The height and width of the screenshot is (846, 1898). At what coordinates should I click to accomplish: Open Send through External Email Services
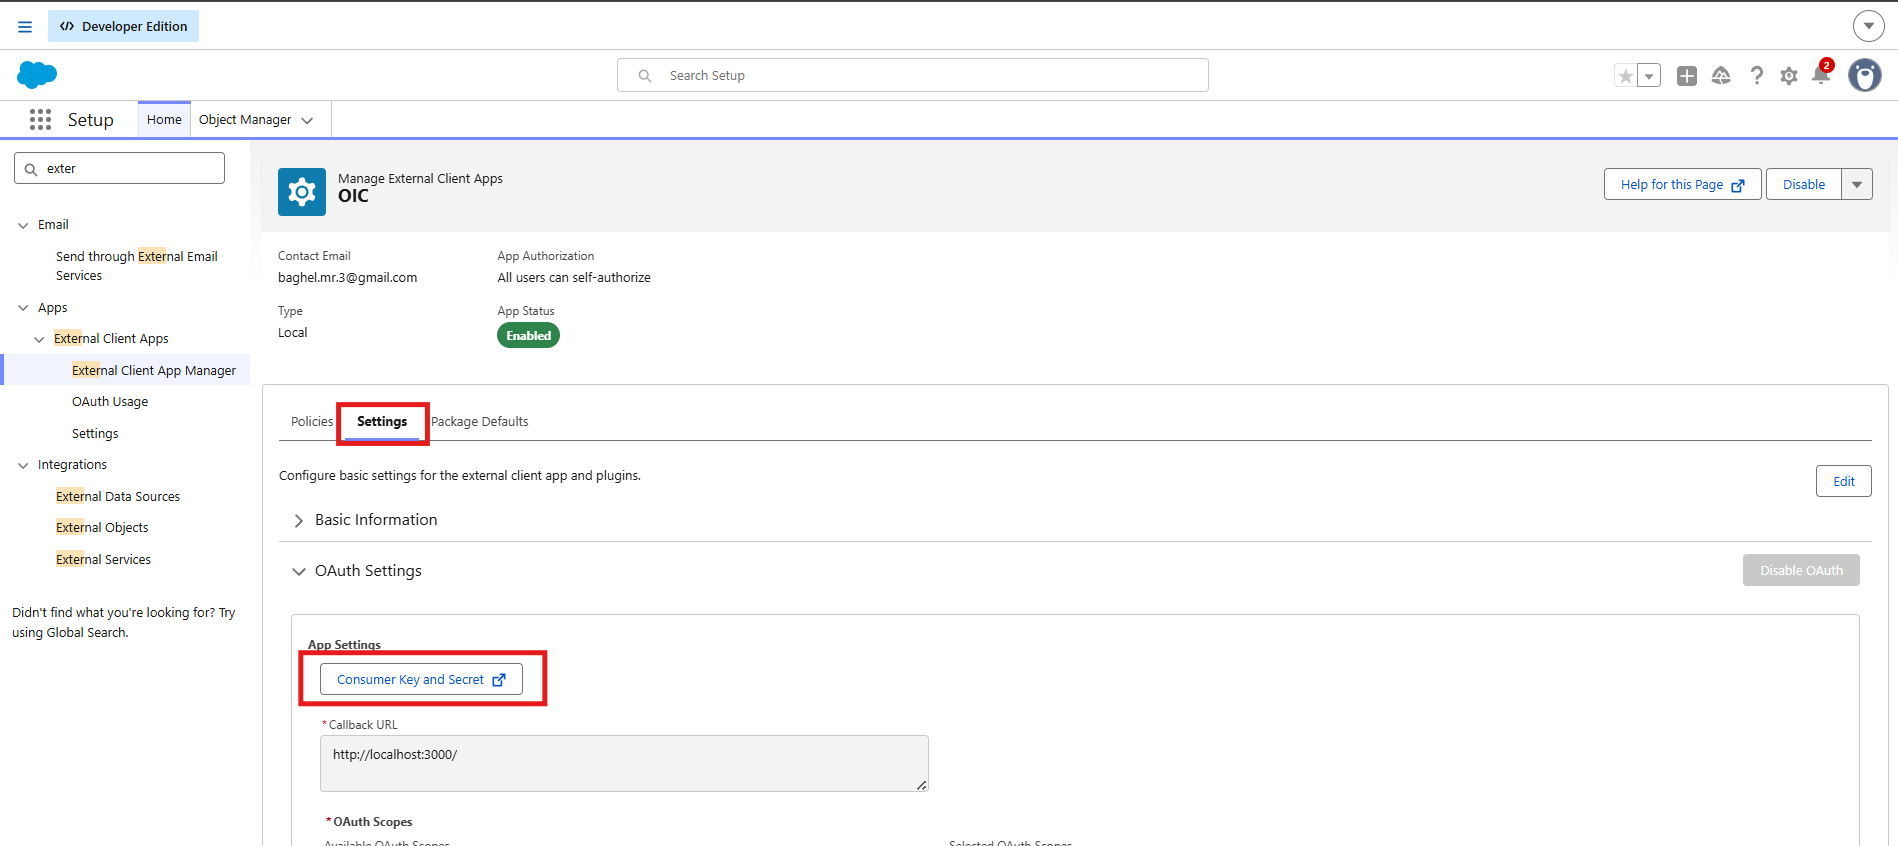137,266
